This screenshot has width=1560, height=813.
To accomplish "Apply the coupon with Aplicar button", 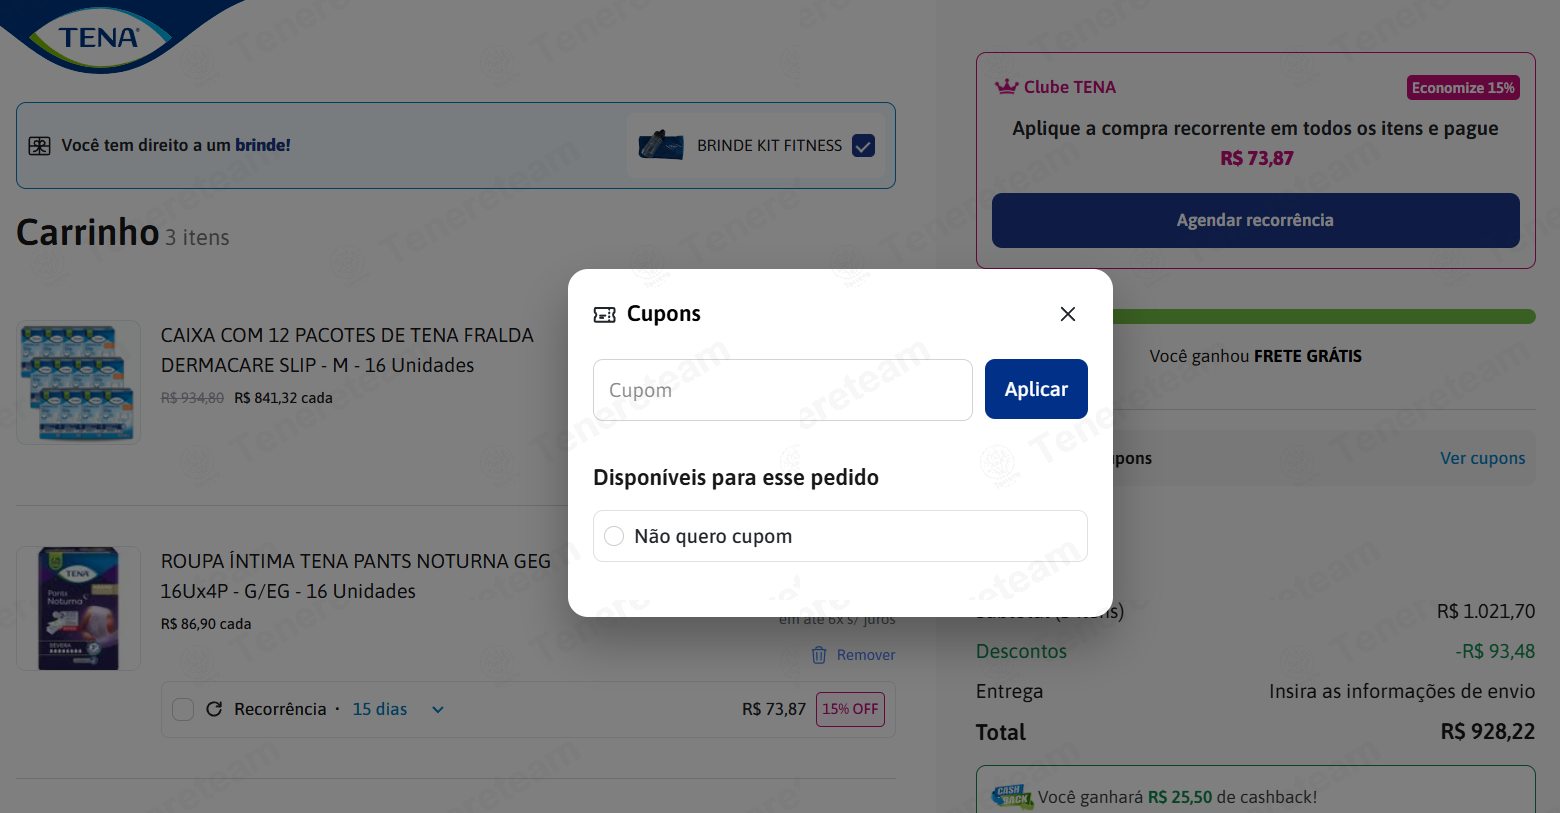I will (x=1036, y=389).
